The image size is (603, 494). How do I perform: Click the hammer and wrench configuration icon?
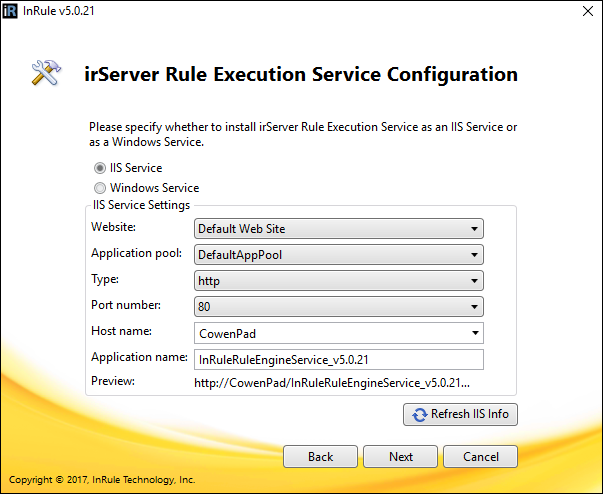[46, 72]
